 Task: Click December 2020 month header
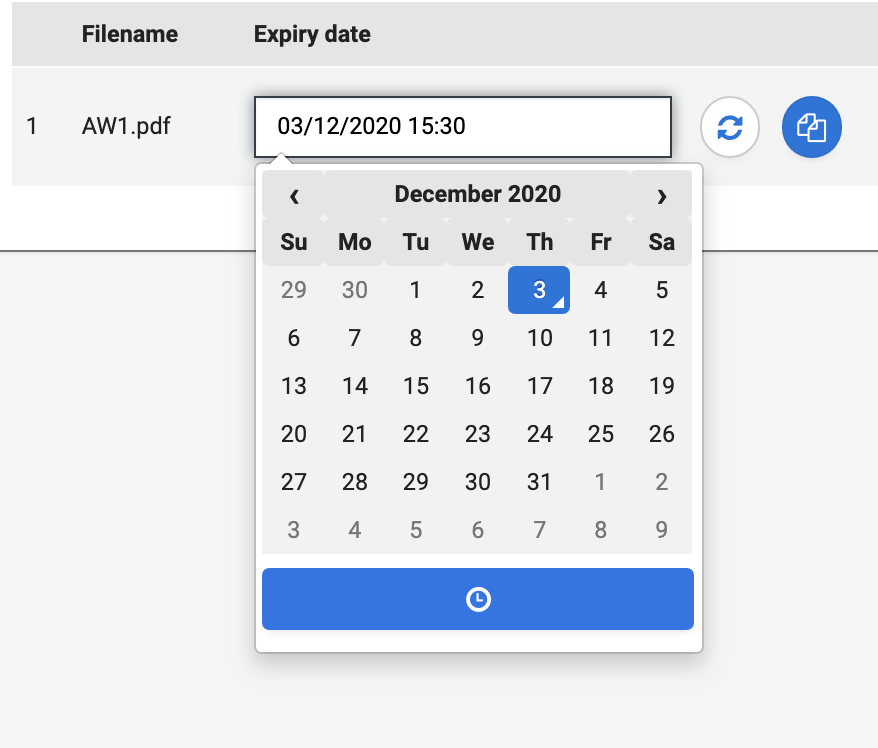coord(477,194)
